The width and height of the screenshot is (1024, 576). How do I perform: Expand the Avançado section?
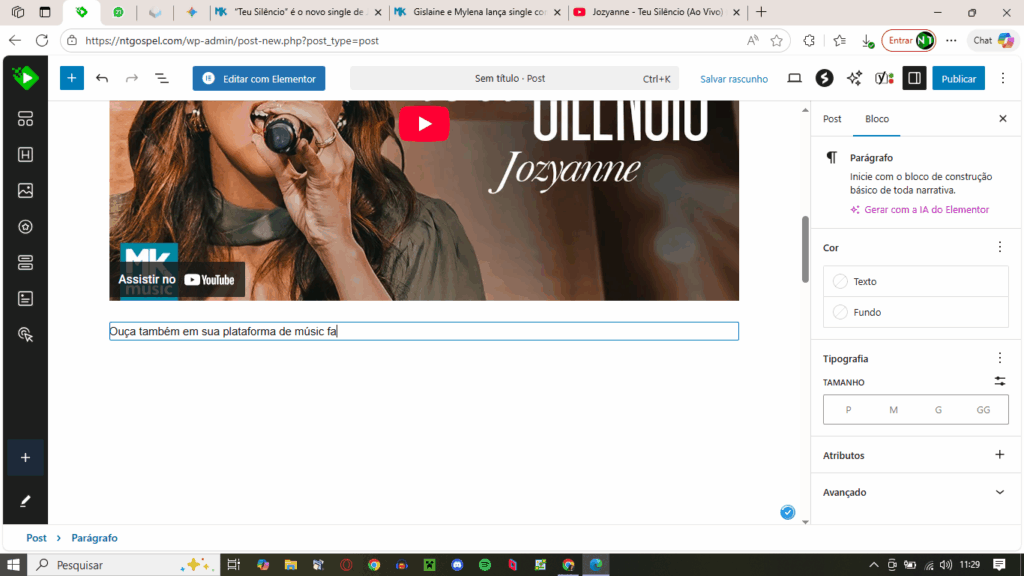coord(914,492)
